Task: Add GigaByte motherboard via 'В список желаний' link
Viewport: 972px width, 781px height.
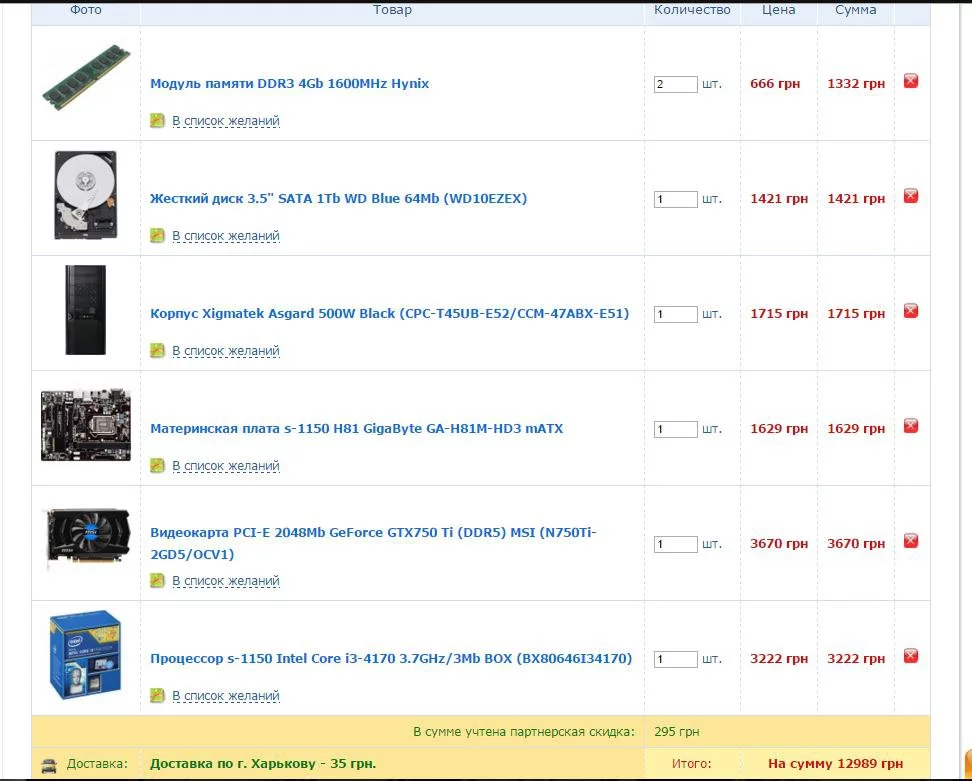Action: (226, 466)
